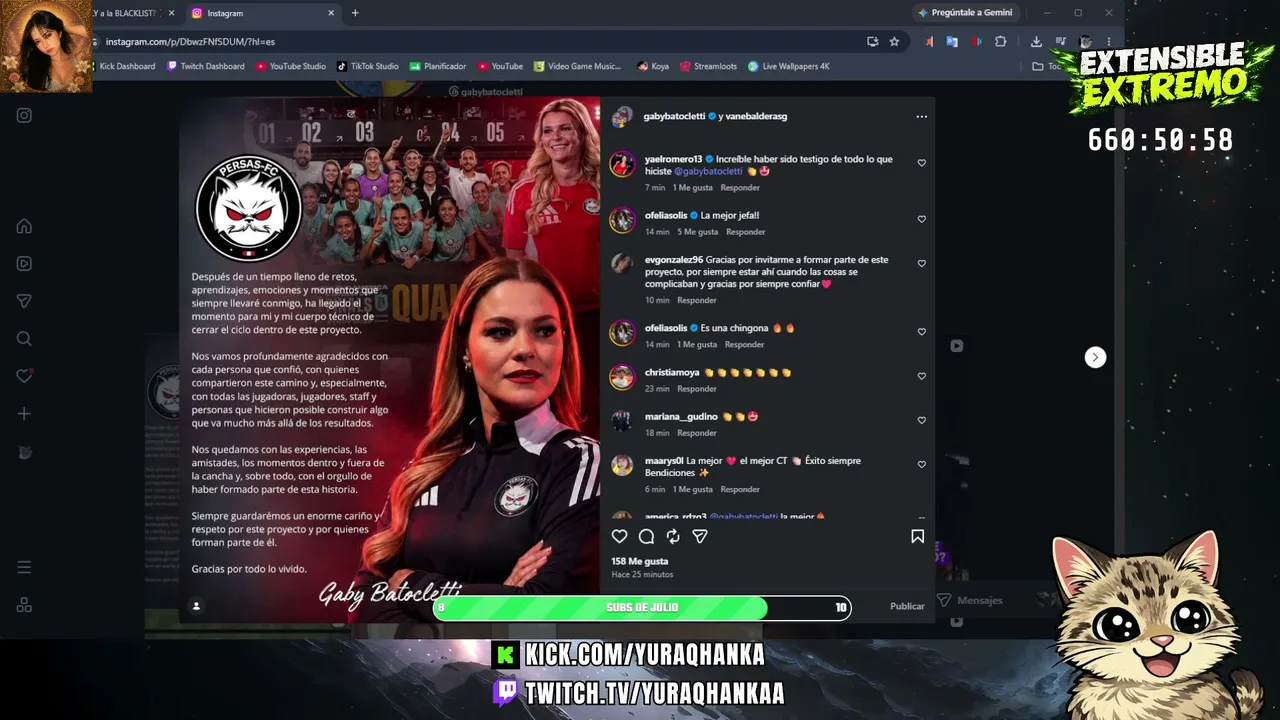This screenshot has width=1280, height=720.
Task: Click the 'Subs de Julio' progress bar
Action: click(642, 607)
